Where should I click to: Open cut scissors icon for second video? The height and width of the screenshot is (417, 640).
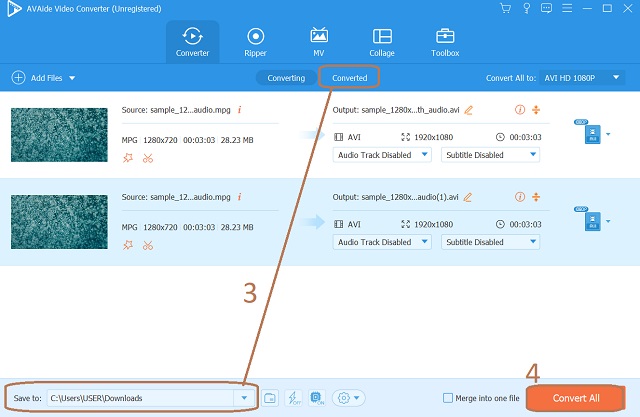pos(148,246)
